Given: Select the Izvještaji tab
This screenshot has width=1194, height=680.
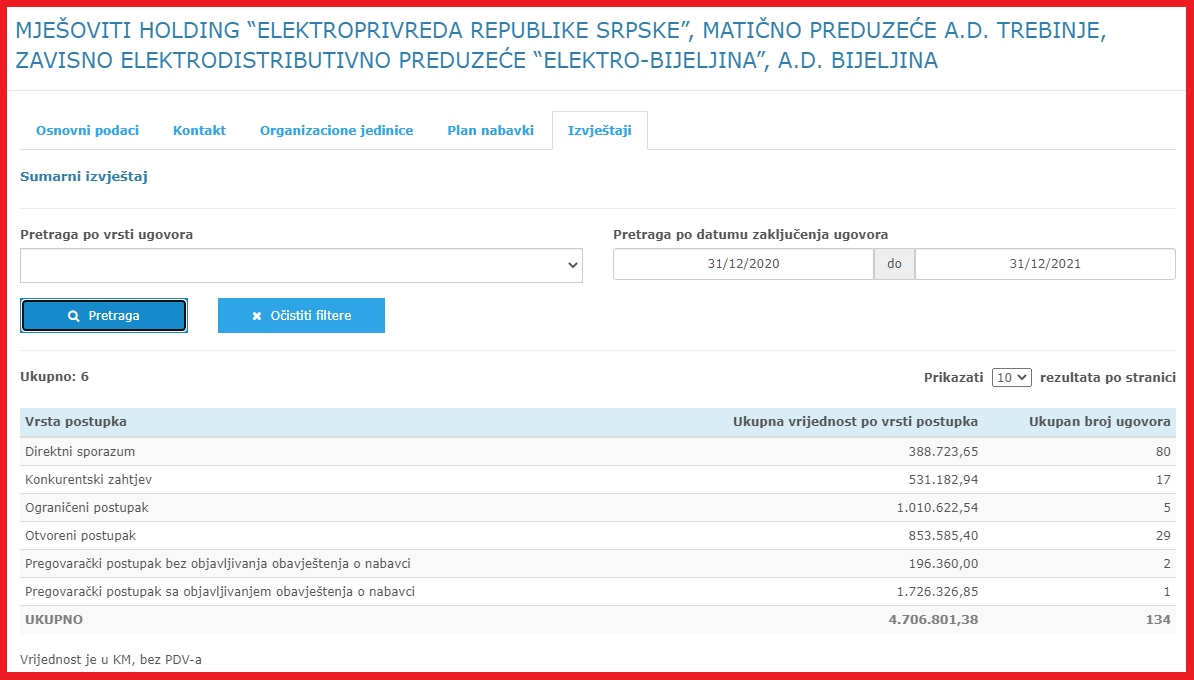Looking at the screenshot, I should (x=600, y=130).
